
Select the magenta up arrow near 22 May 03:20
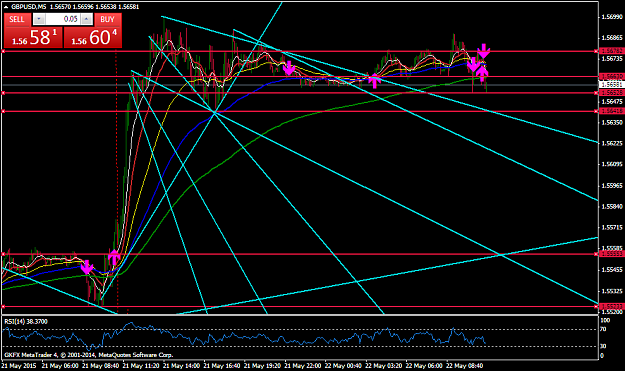pyautogui.click(x=374, y=80)
